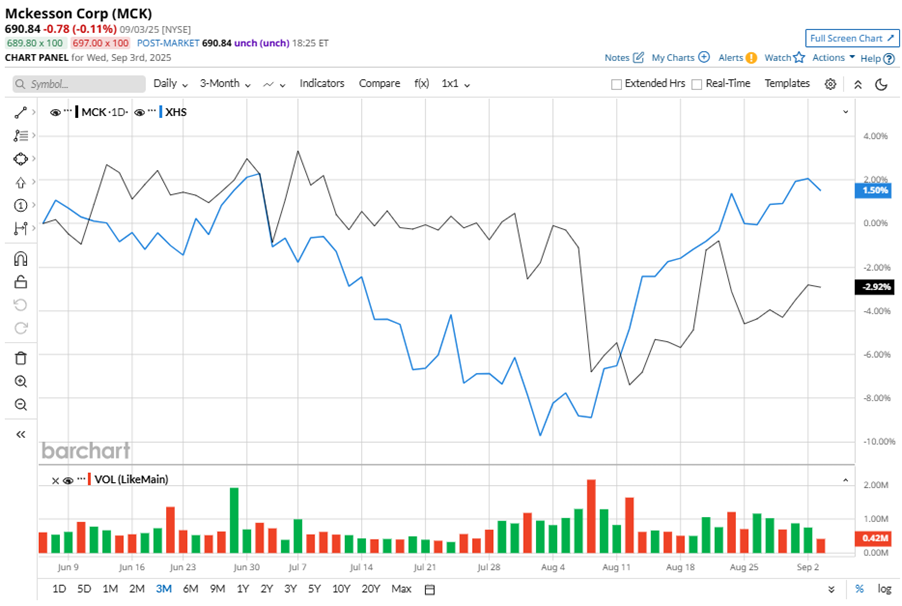
Task: Open the Templates menu
Action: coord(787,83)
